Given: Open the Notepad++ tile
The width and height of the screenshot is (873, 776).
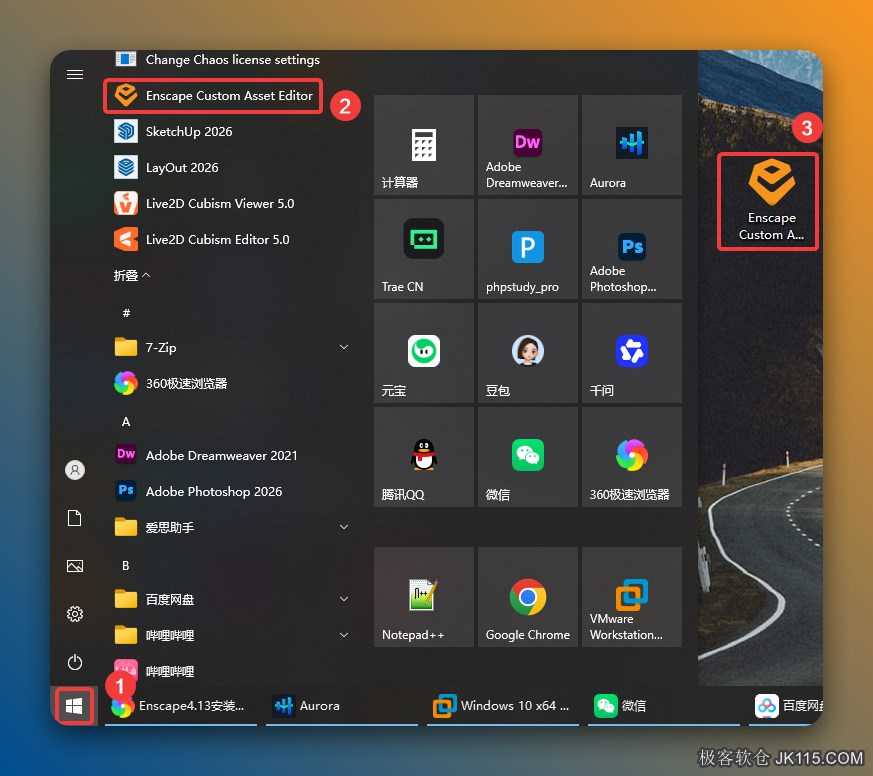Looking at the screenshot, I should click(x=424, y=597).
